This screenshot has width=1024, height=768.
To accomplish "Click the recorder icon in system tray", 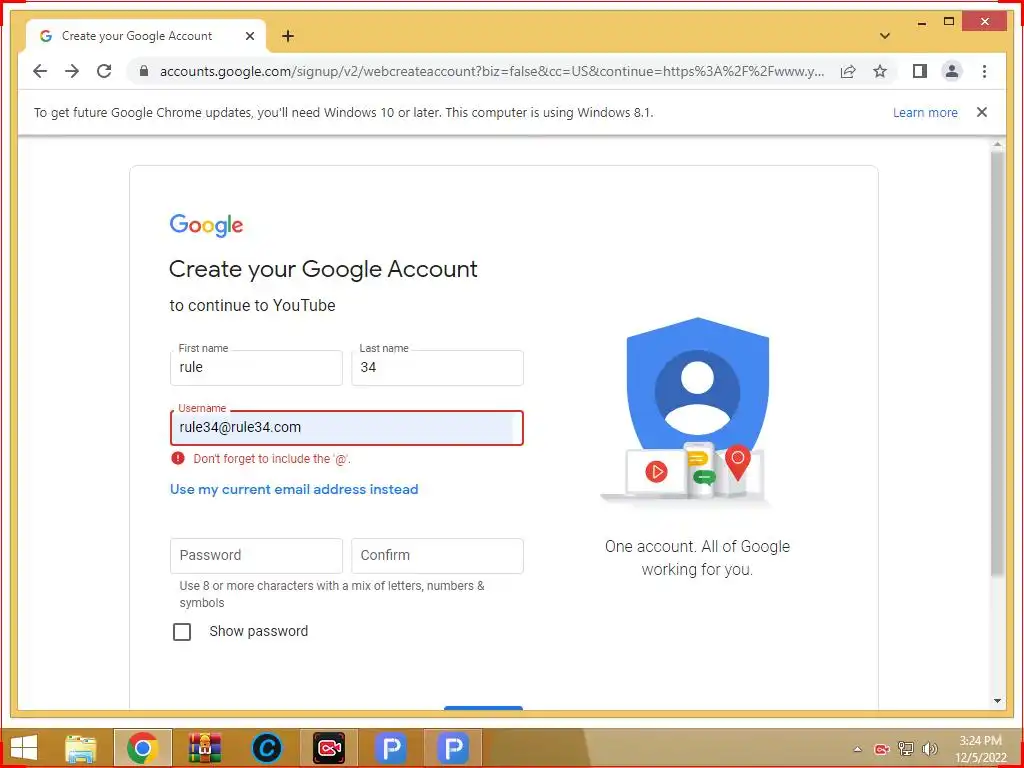I will pos(882,749).
